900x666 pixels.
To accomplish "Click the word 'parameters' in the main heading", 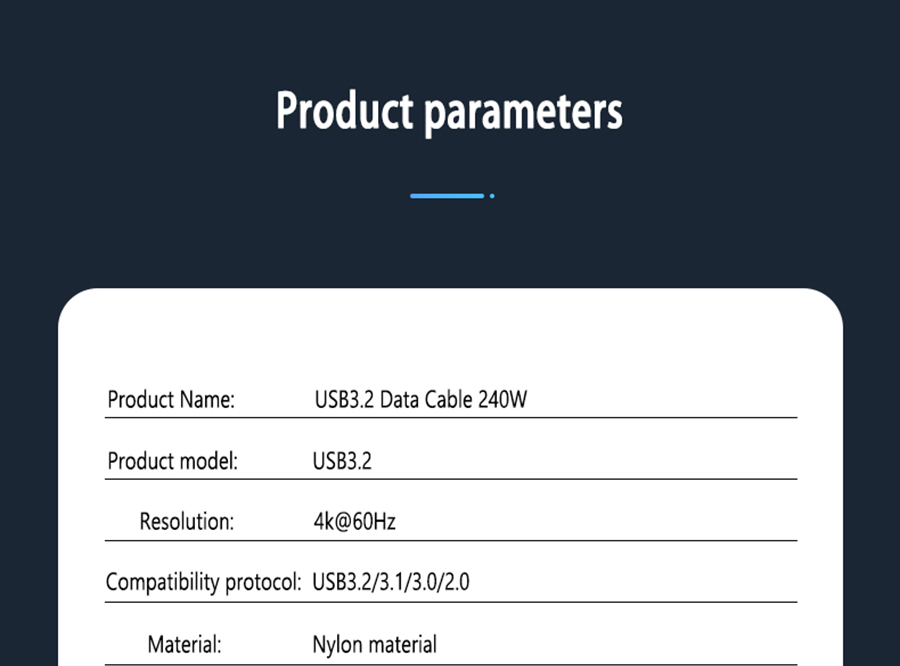I will (x=523, y=112).
